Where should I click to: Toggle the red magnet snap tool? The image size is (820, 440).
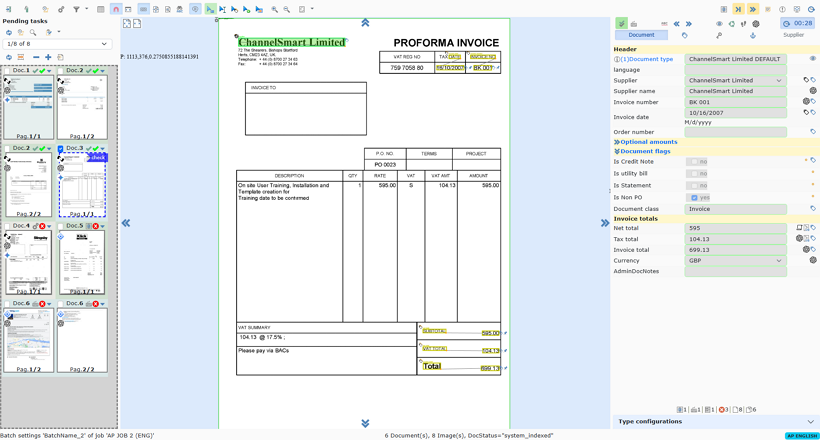pos(116,9)
